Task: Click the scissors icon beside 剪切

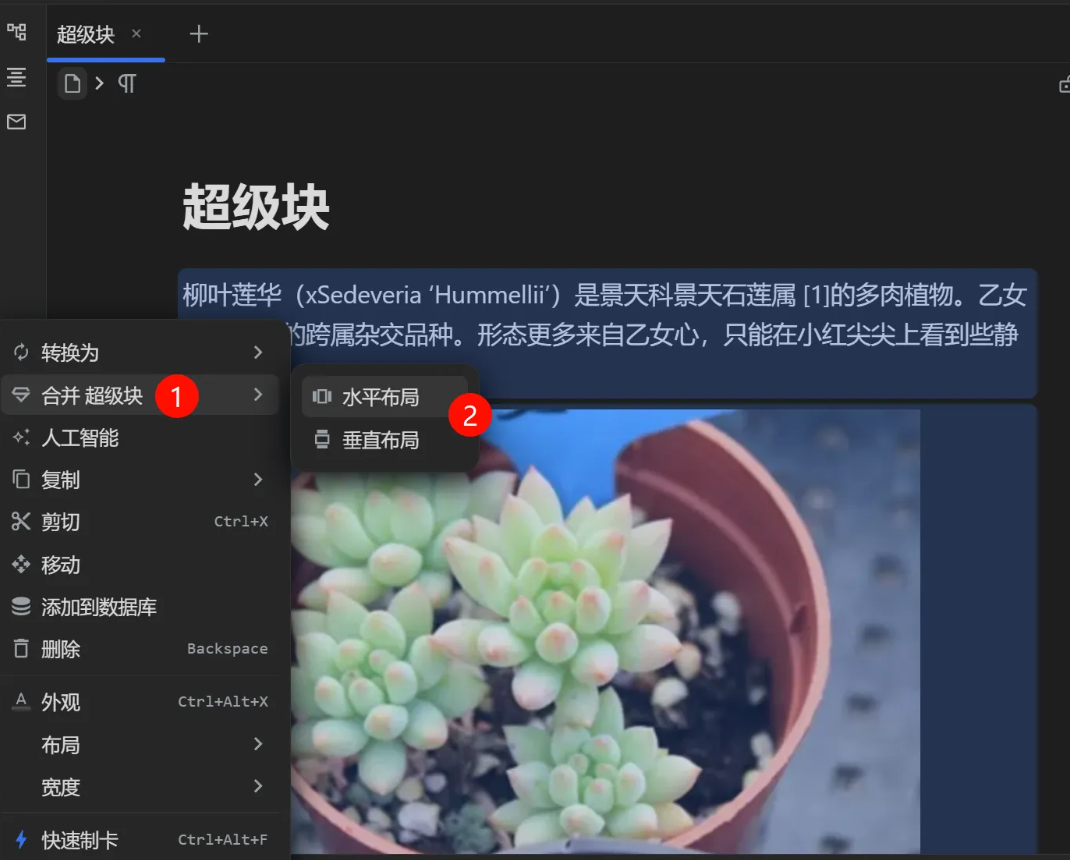Action: coord(21,522)
